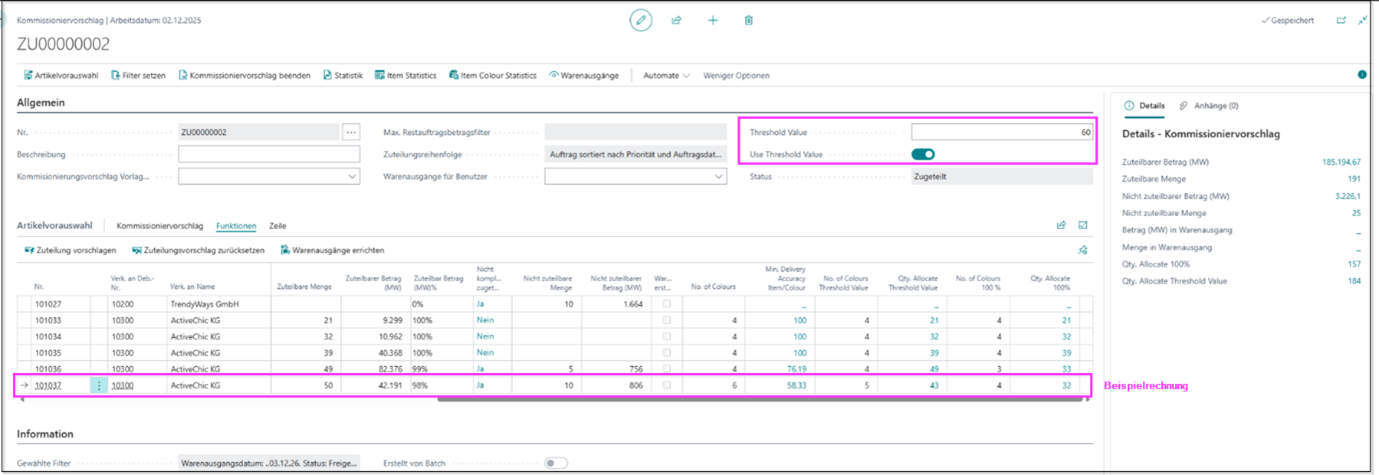Click the pencil edit icon at top
Screen dimensions: 1379x475
640,20
